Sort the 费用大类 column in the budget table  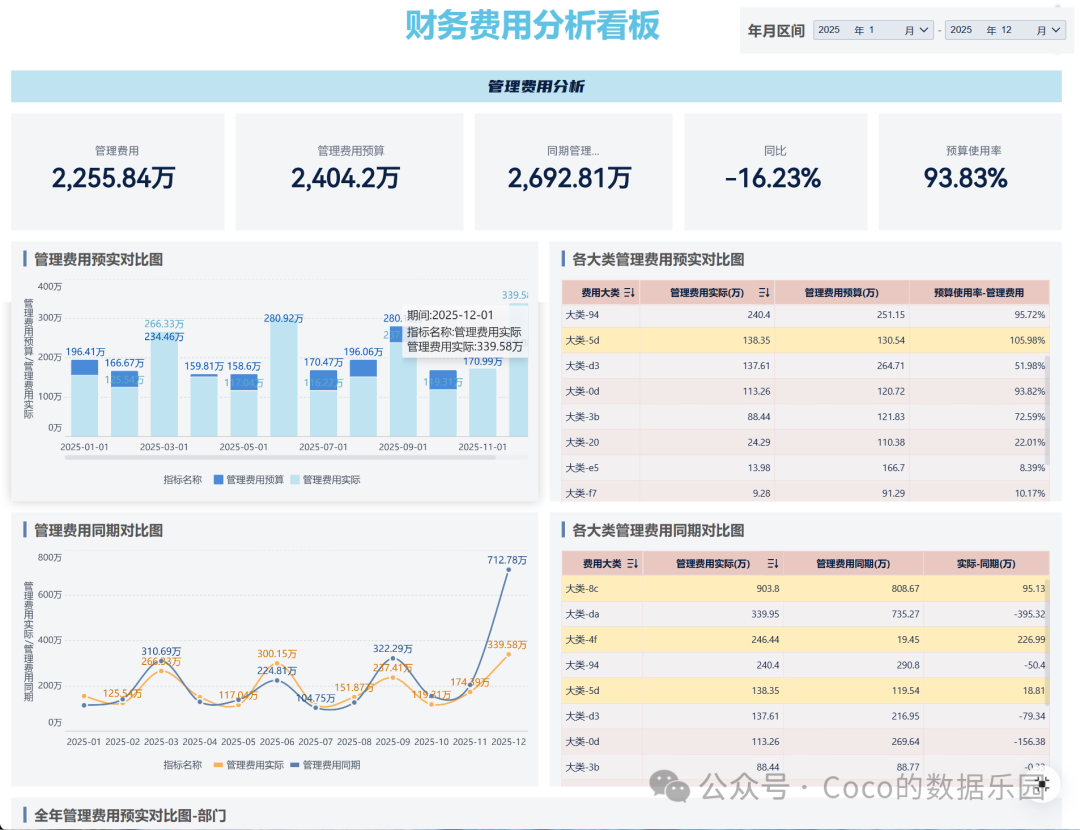click(629, 293)
